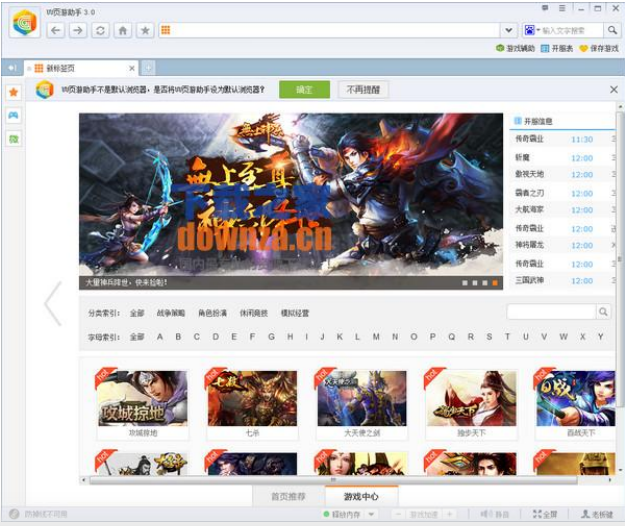Open the home page via house icon

(123, 30)
